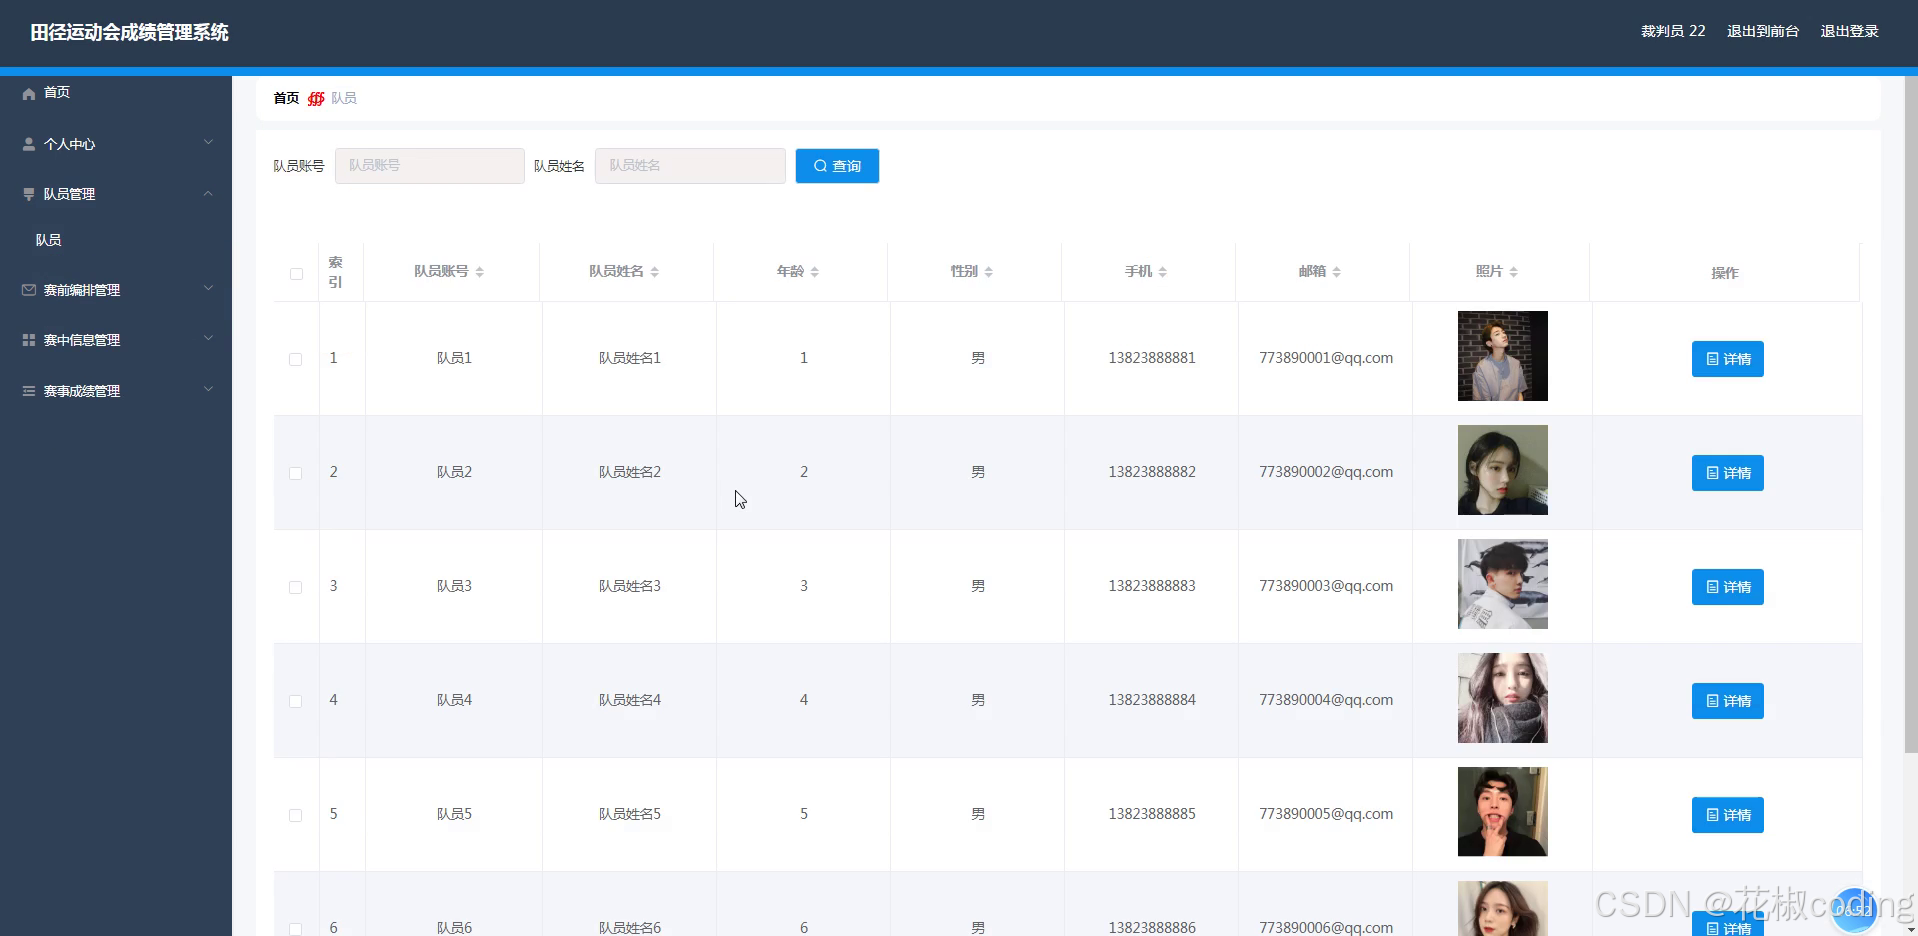This screenshot has width=1918, height=936.
Task: Open 详情 for 队员5
Action: click(1727, 815)
